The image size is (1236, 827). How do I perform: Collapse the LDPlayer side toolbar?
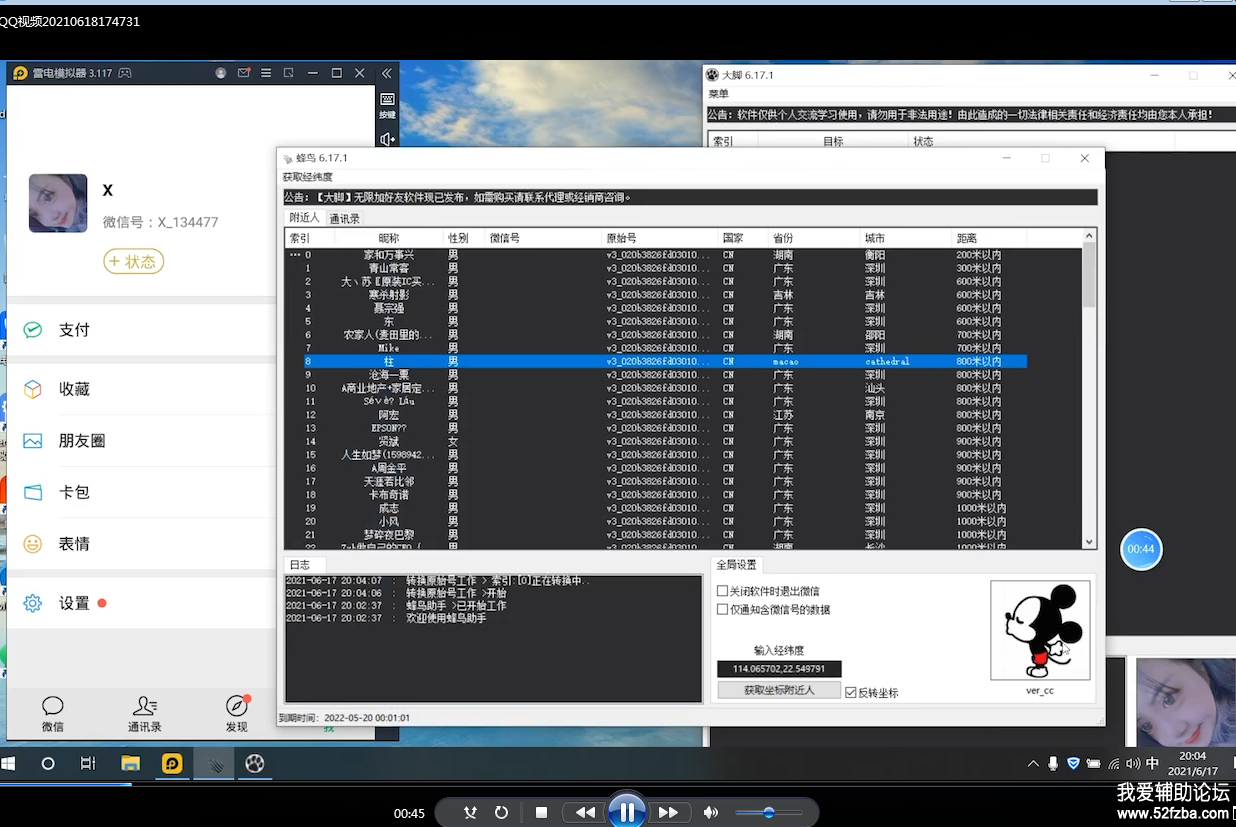(387, 73)
